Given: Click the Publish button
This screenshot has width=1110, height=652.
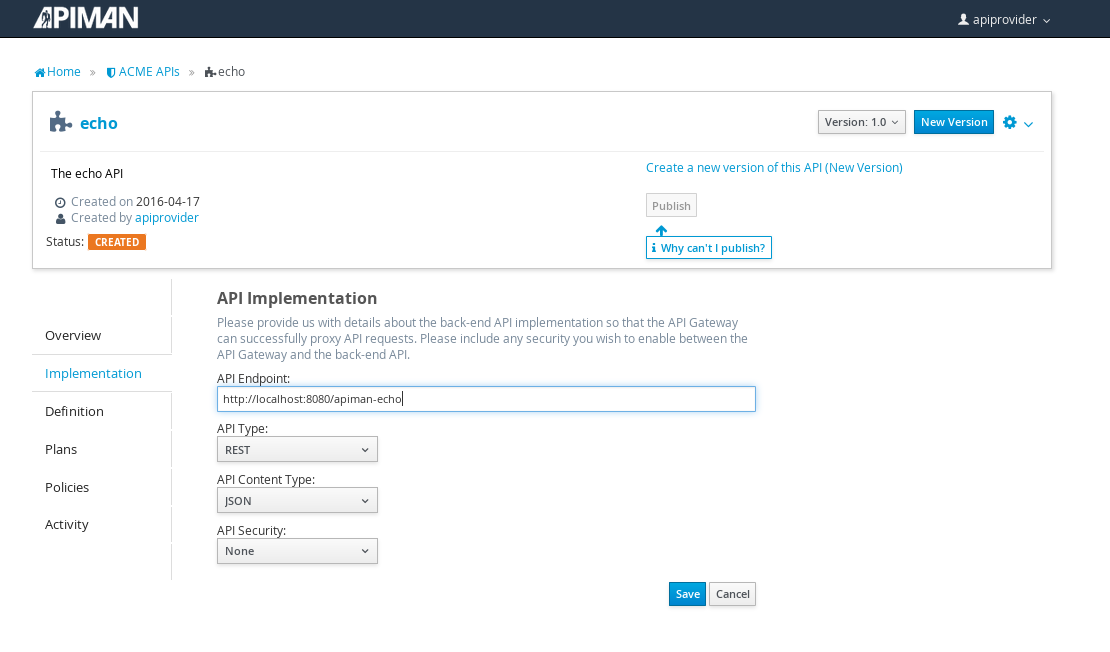Looking at the screenshot, I should [671, 205].
